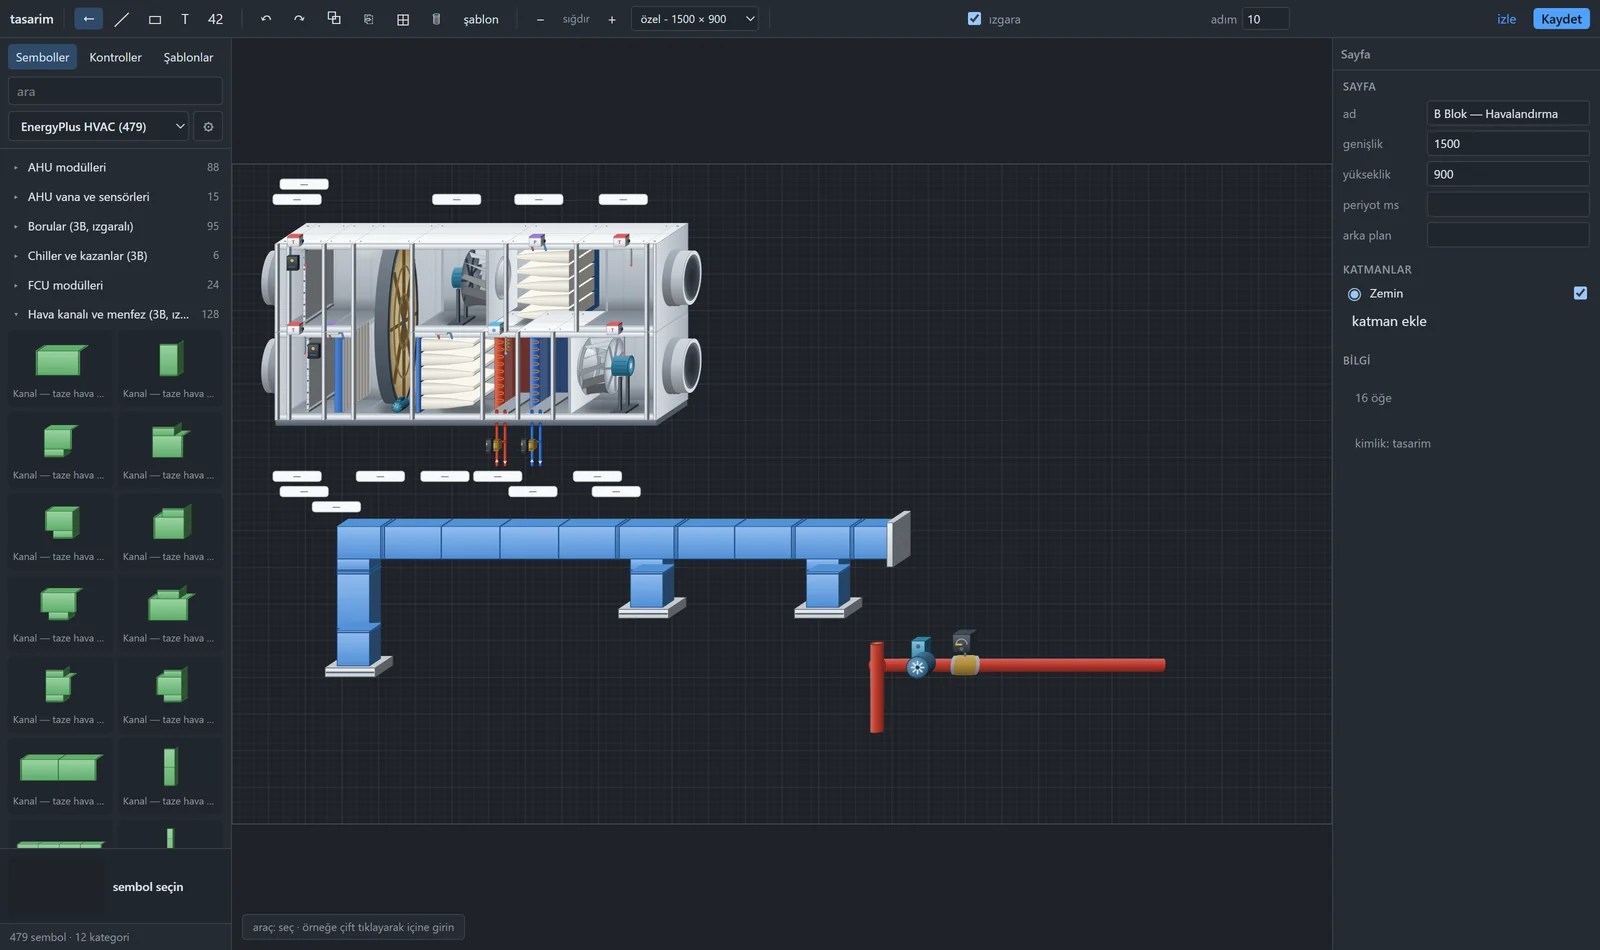Expand Chiller ve kazanlar (3B) category

[x=115, y=256]
